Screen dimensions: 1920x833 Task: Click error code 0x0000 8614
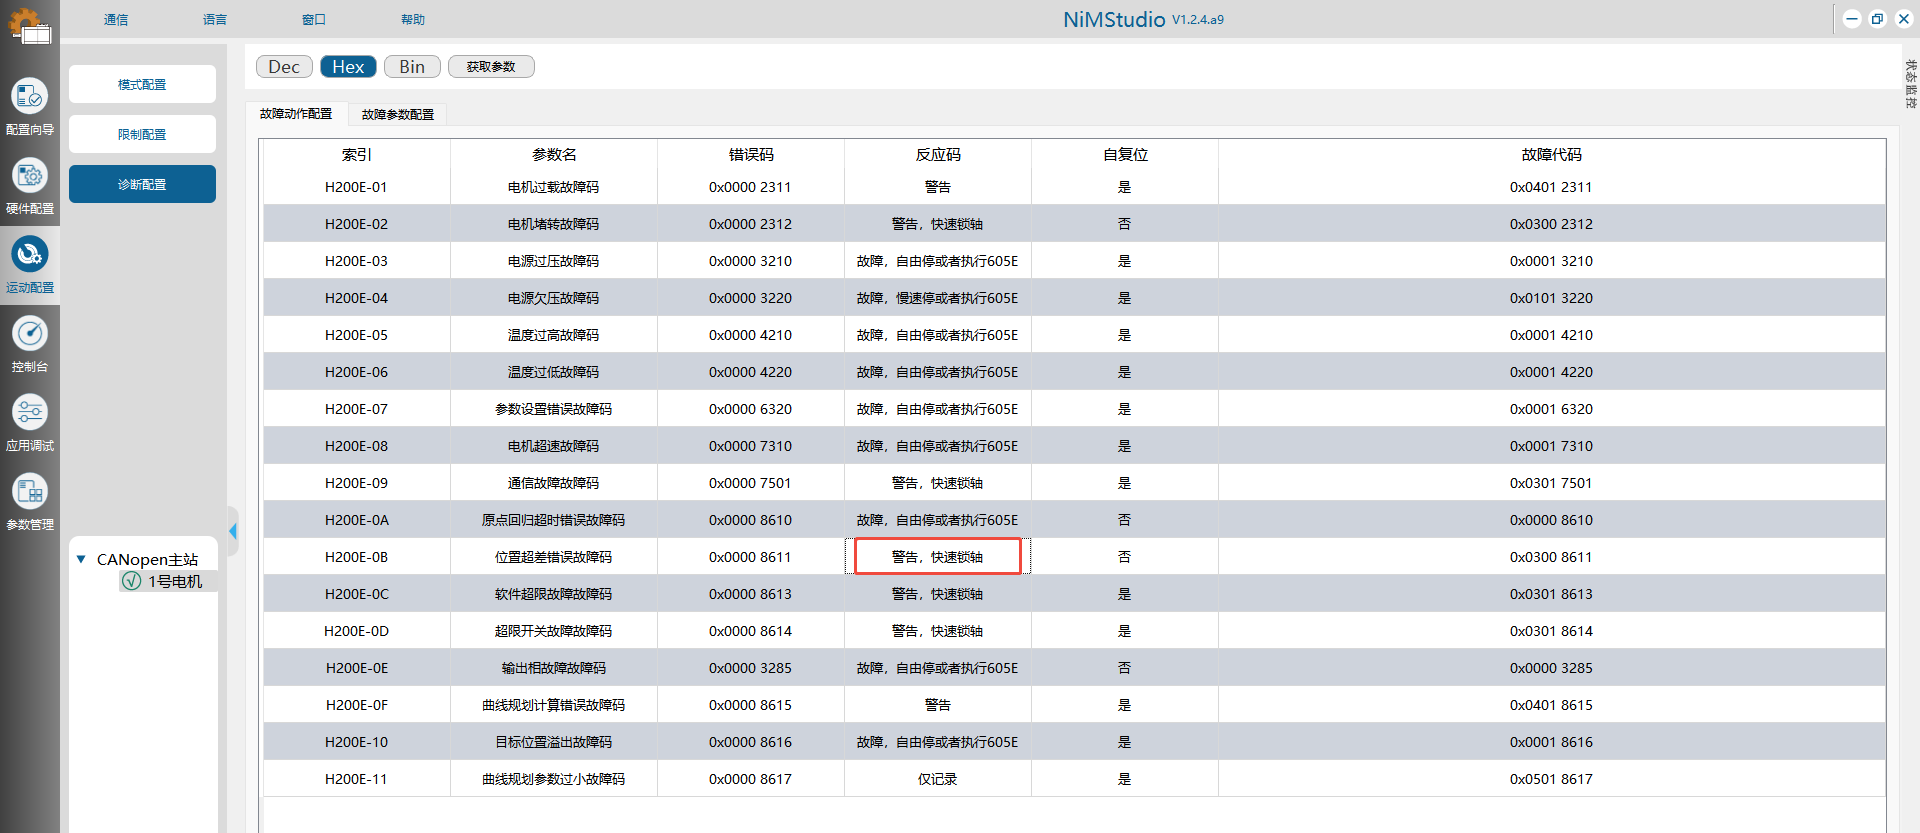751,631
